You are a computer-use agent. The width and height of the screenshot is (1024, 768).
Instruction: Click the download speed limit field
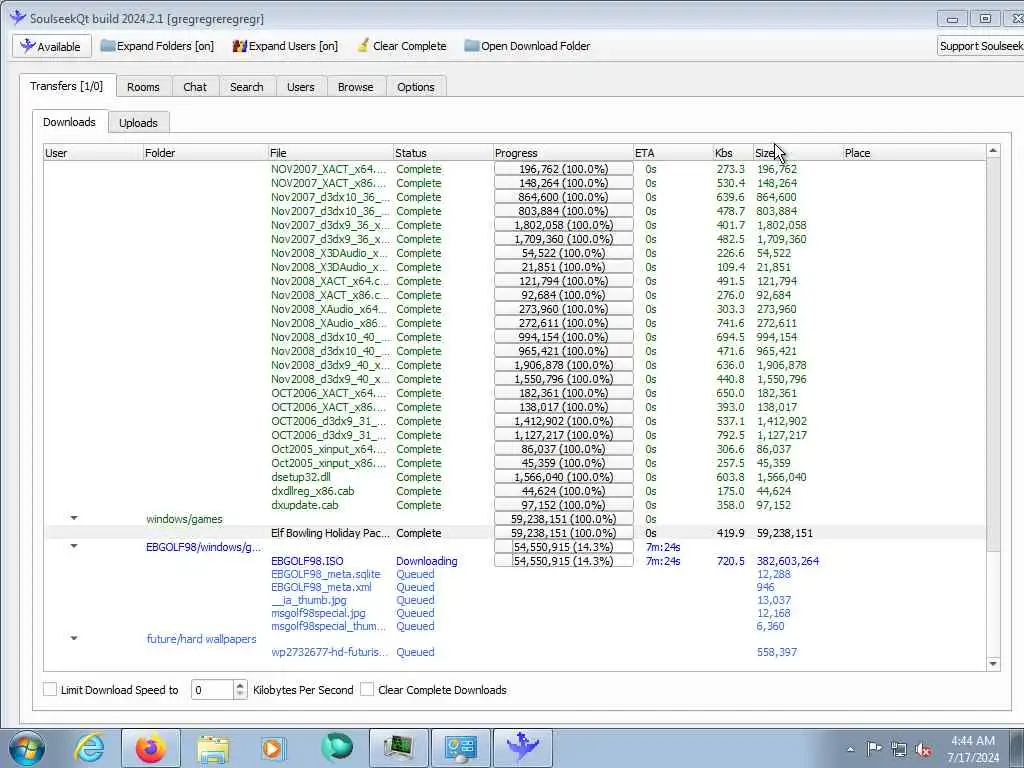tap(212, 690)
